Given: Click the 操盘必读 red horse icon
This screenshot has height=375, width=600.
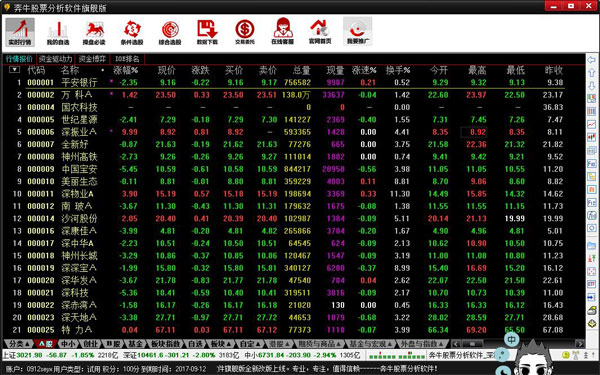Looking at the screenshot, I should (x=94, y=32).
